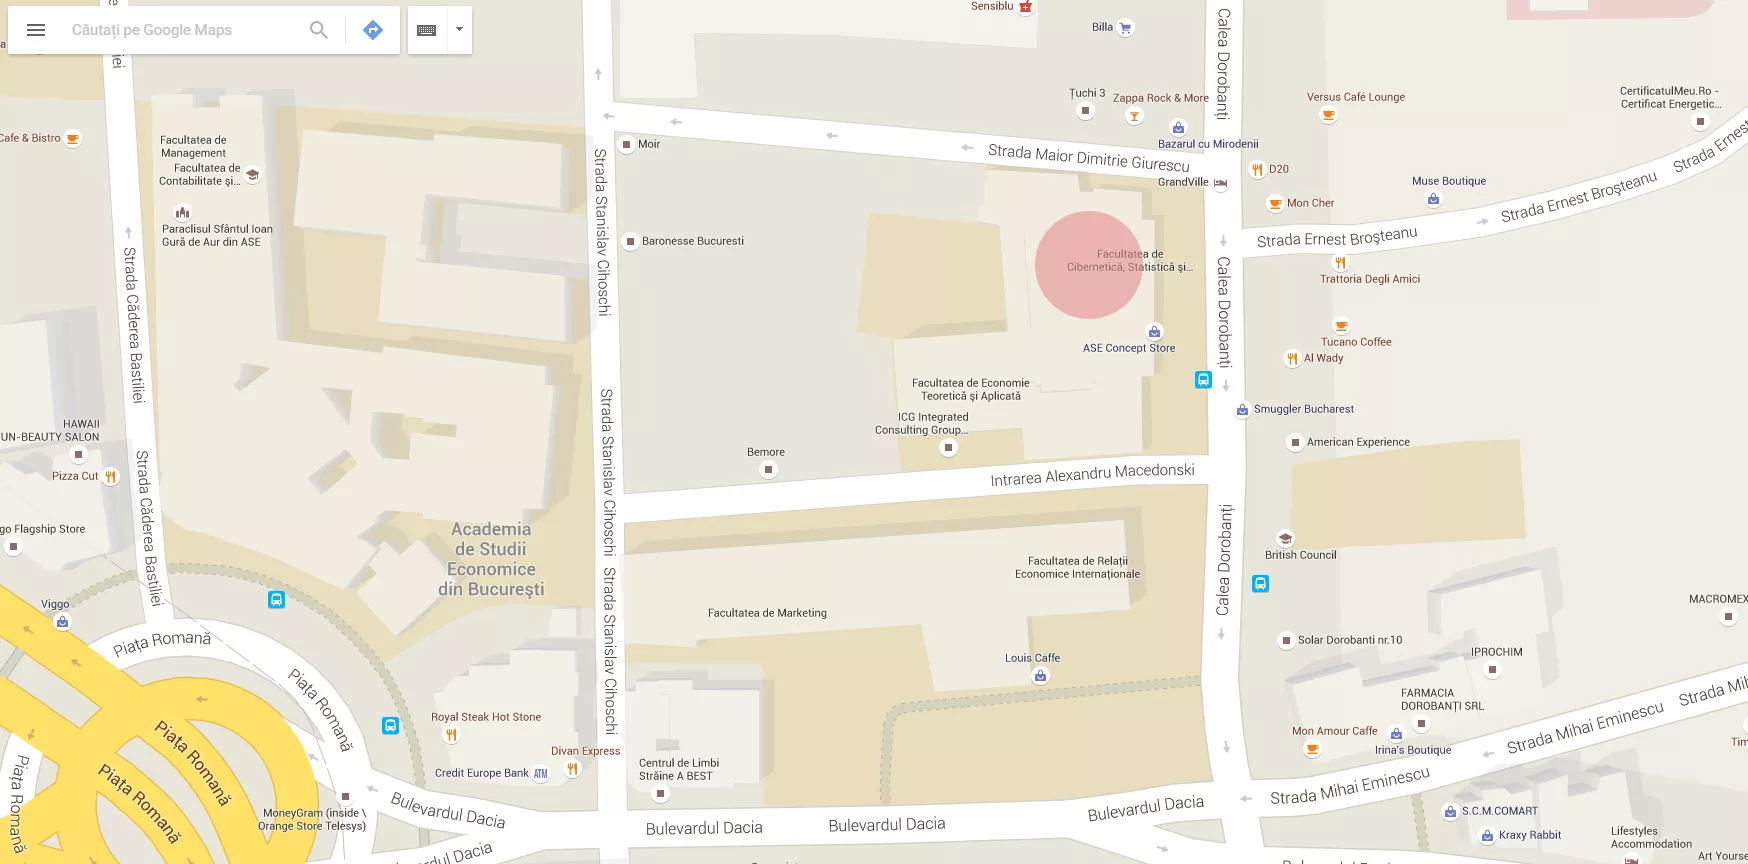This screenshot has height=864, width=1748.
Task: Click the keyboard input tool icon
Action: (x=426, y=30)
